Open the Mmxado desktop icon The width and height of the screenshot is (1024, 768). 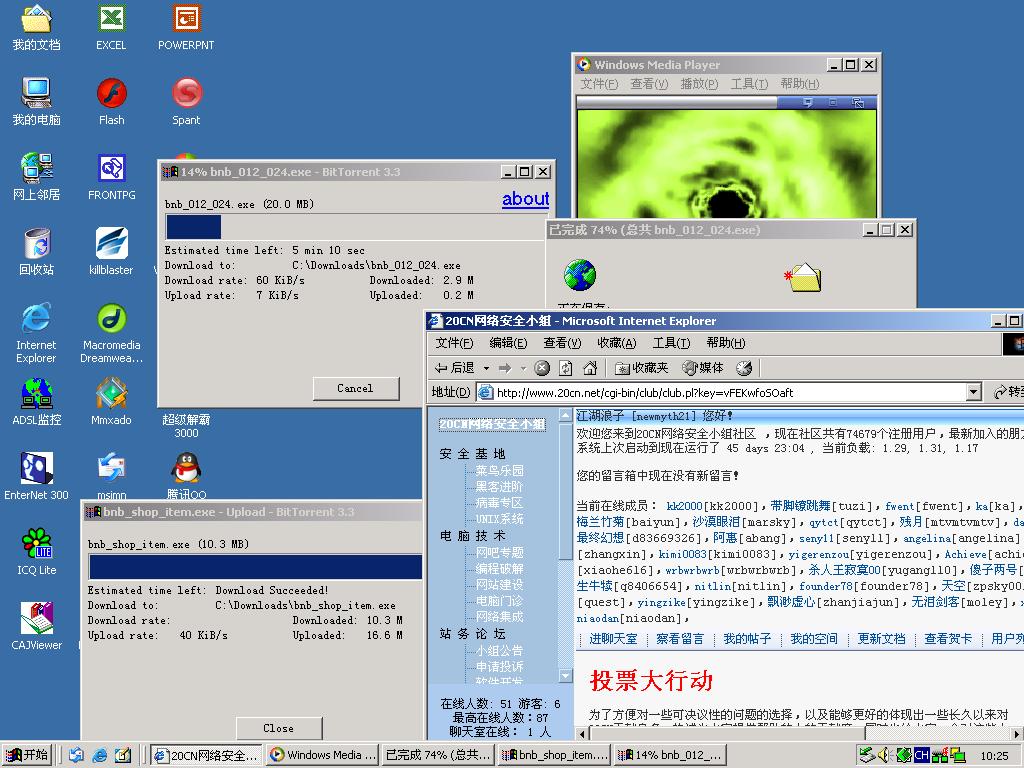[x=111, y=402]
